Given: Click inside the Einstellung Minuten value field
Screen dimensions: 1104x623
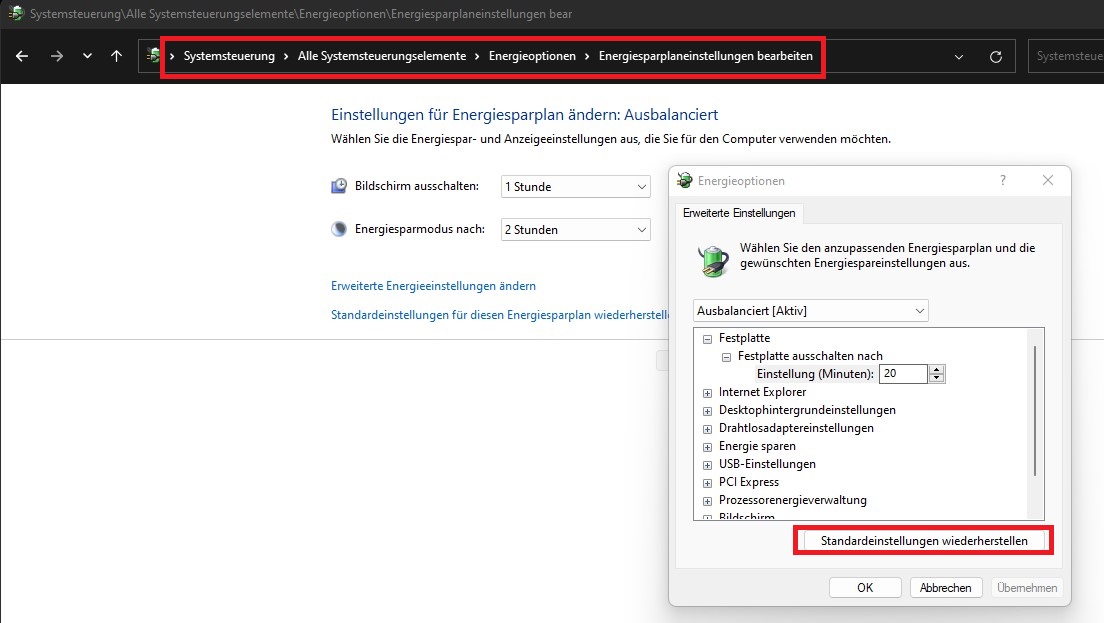Looking at the screenshot, I should [905, 373].
